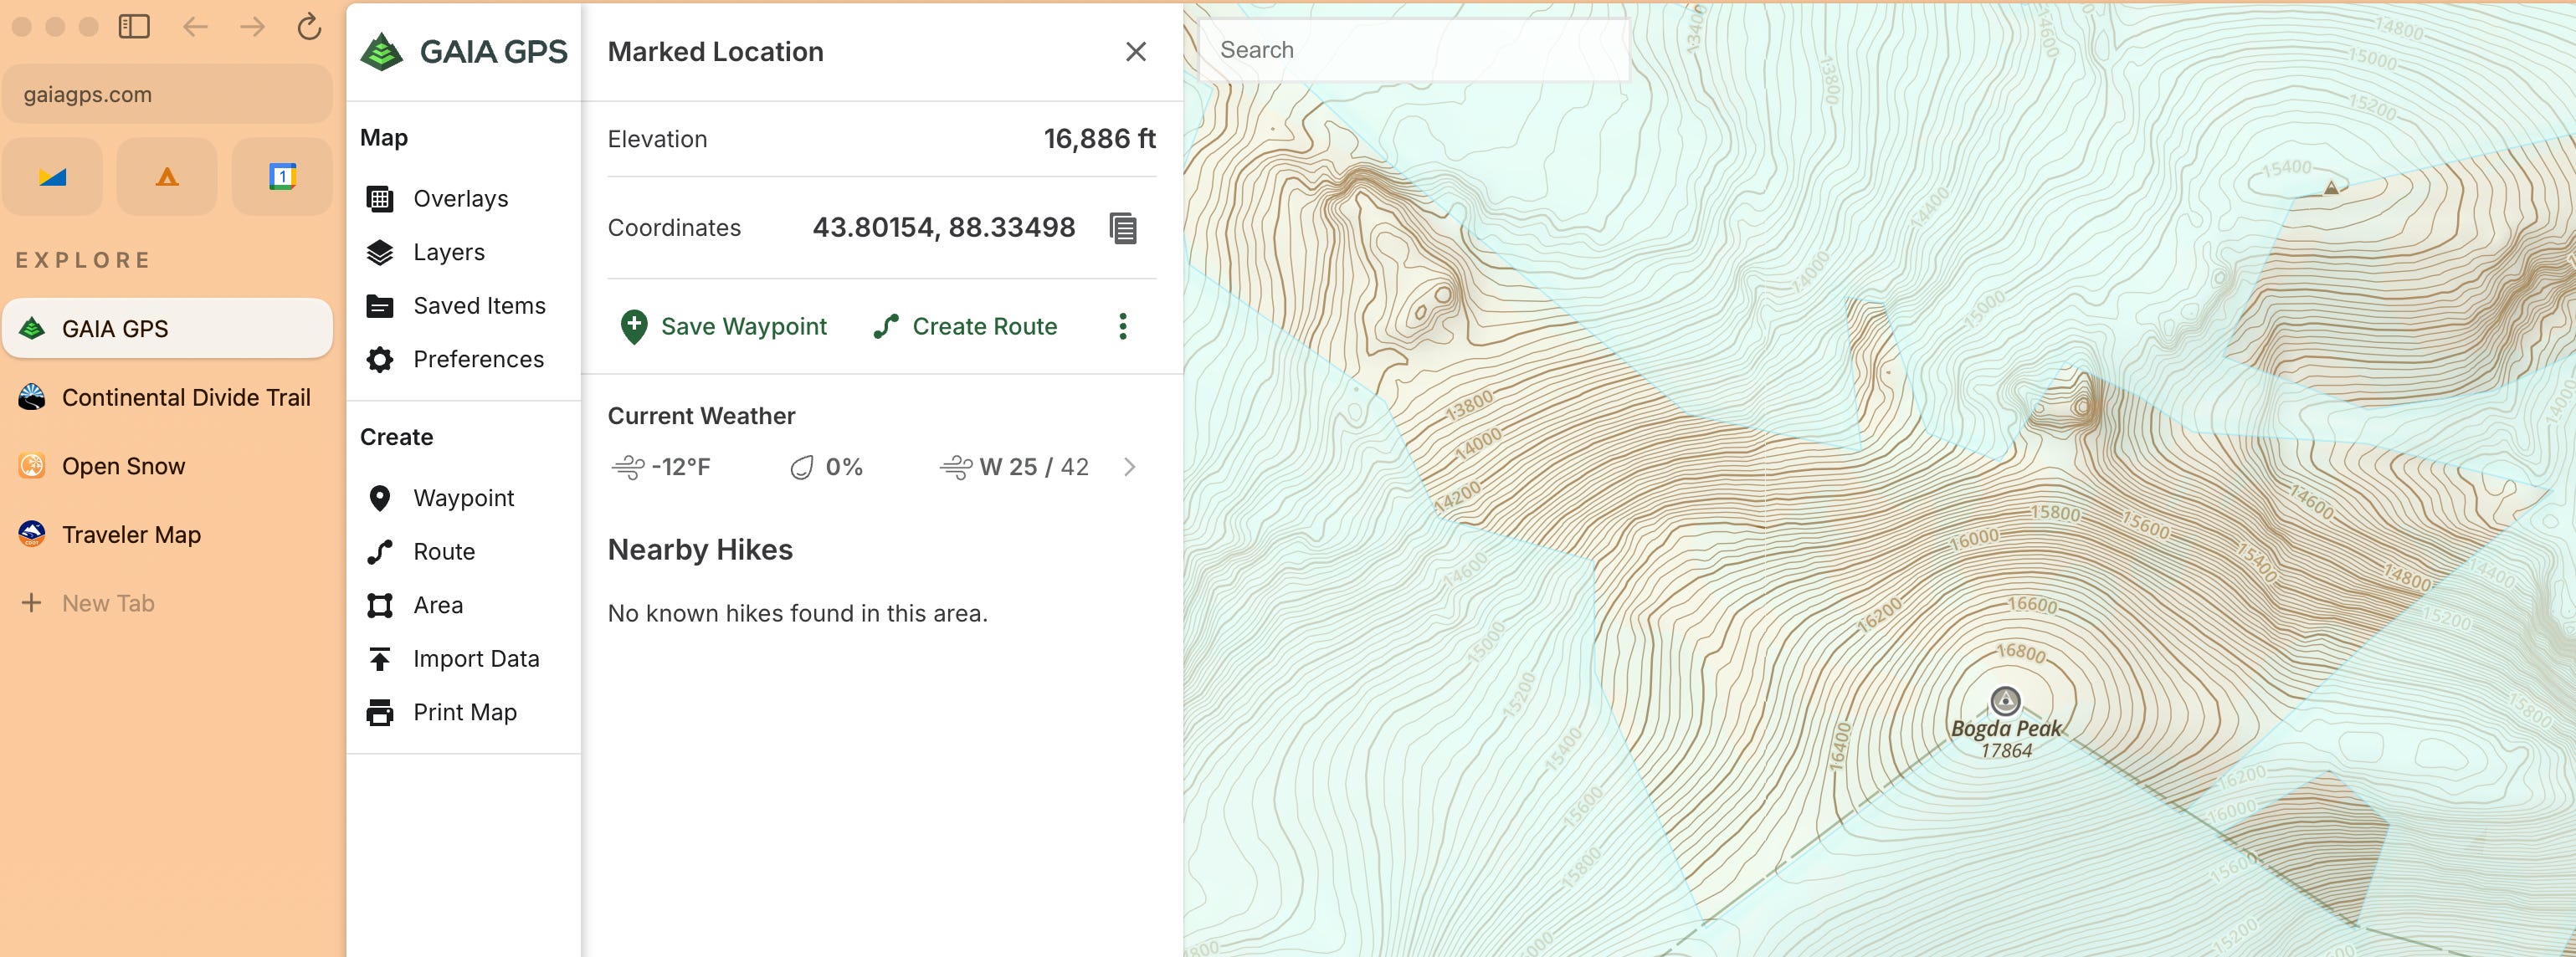Open Preferences

(463, 359)
